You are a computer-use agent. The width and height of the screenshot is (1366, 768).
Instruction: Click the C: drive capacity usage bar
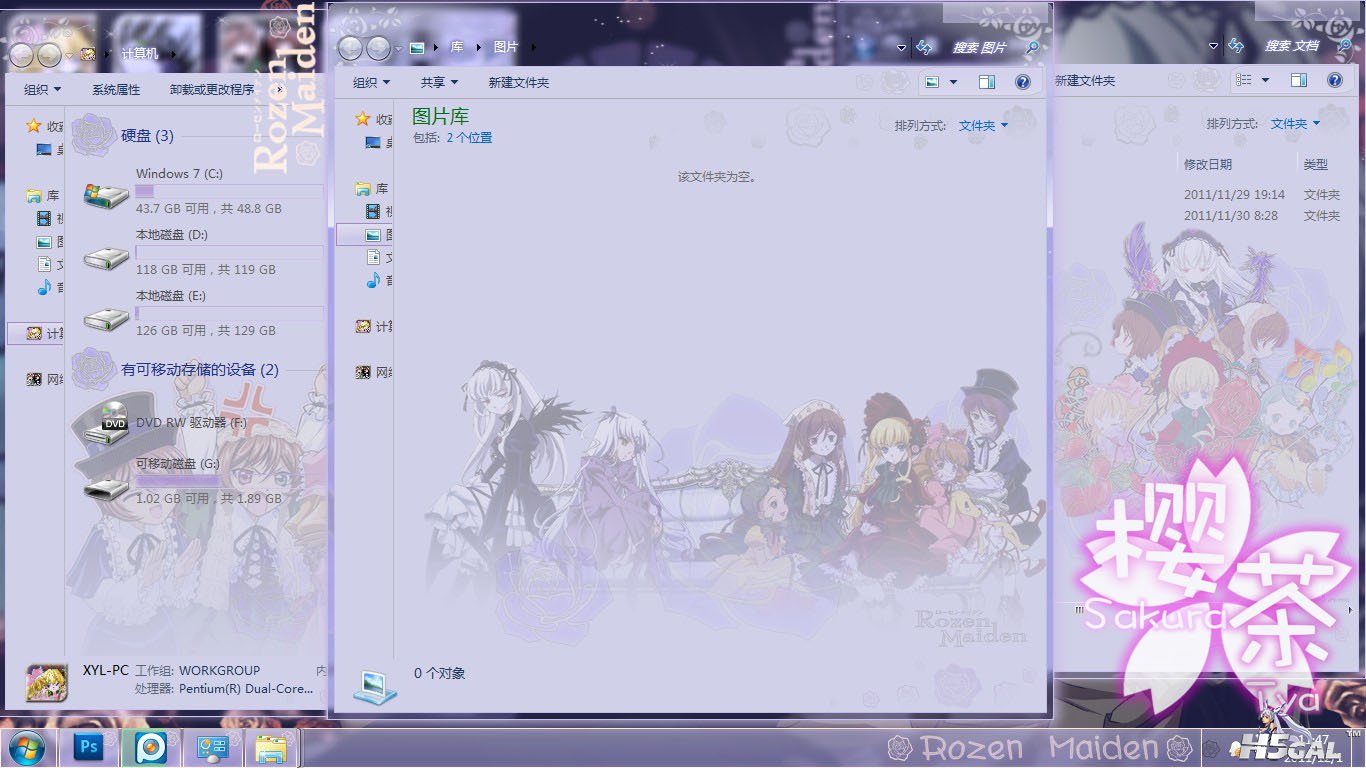(229, 191)
